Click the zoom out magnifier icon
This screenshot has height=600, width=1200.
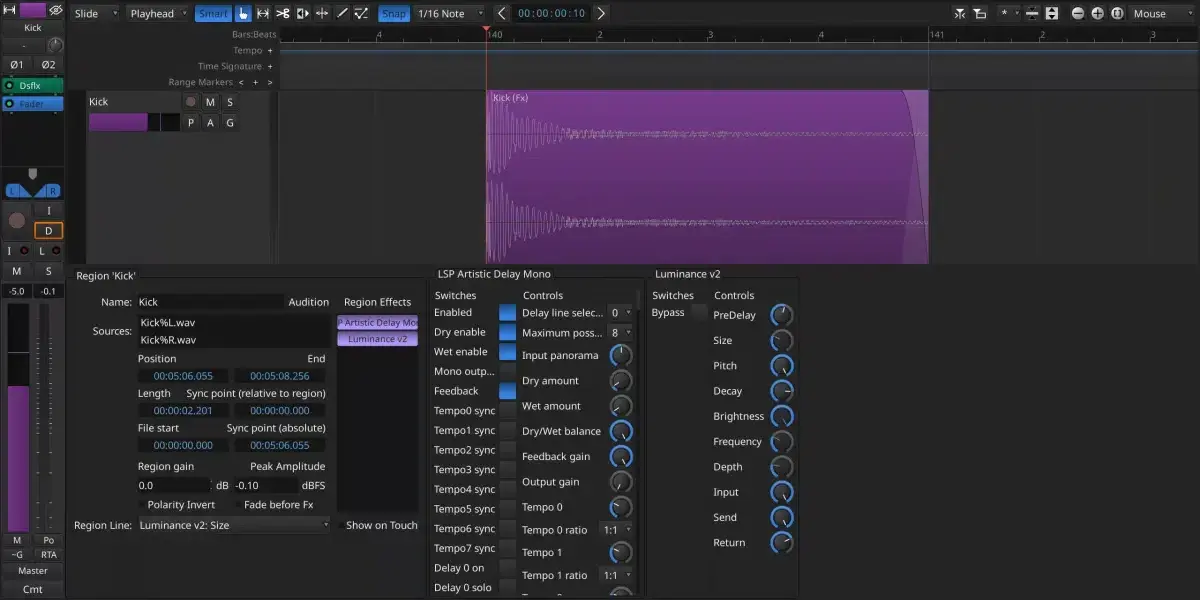pos(1078,13)
